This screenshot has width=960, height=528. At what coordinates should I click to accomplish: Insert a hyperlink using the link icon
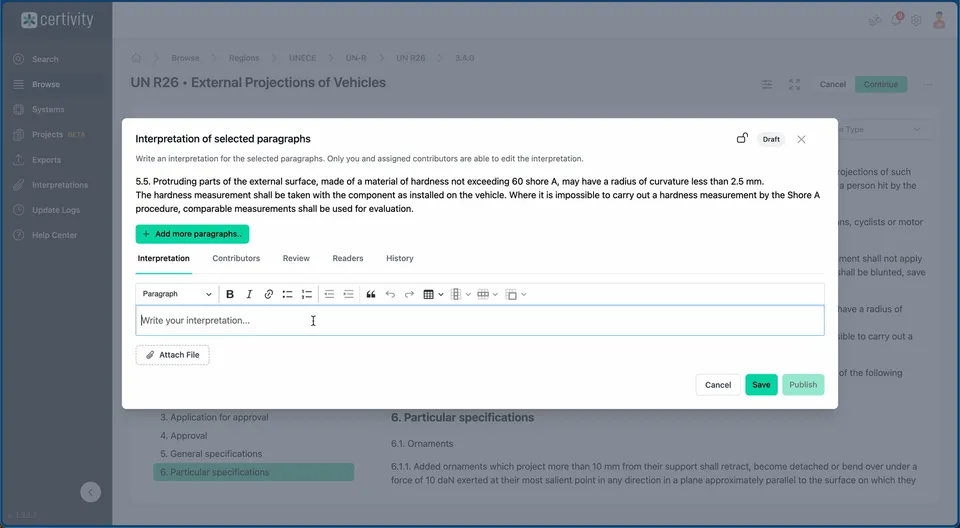click(x=268, y=294)
